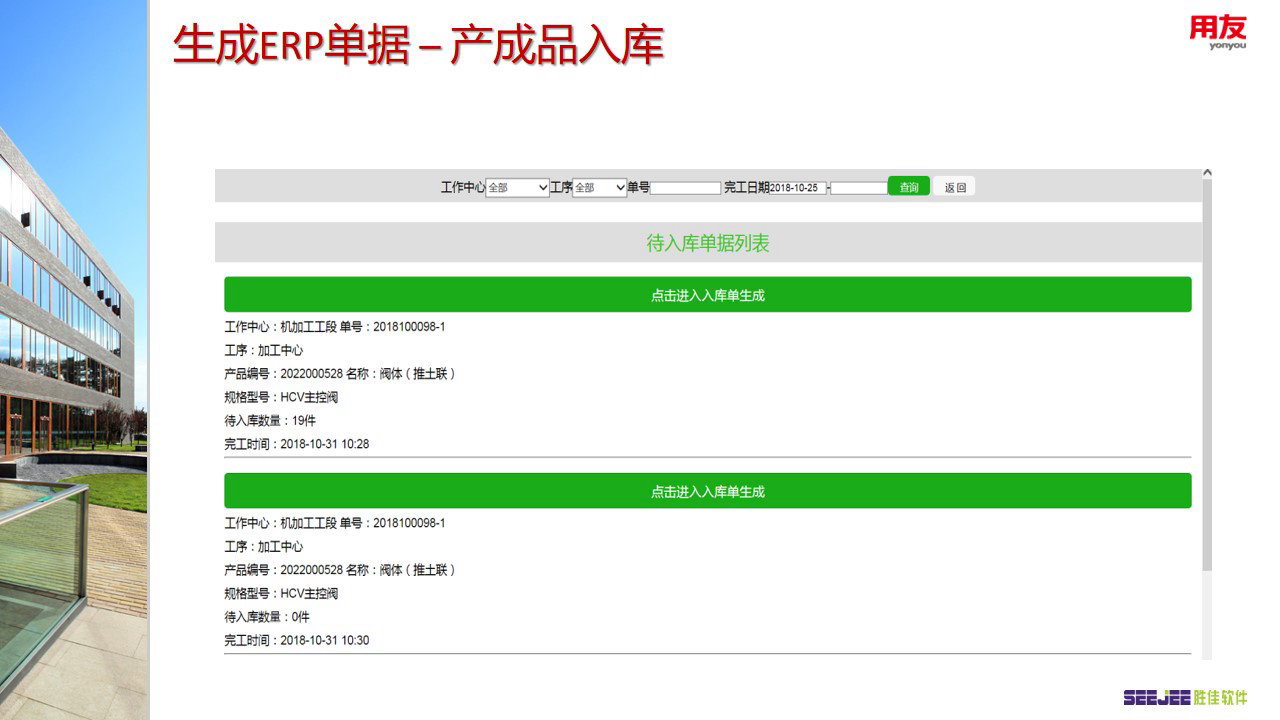Click the 返回 button
The image size is (1280, 720).
point(955,187)
